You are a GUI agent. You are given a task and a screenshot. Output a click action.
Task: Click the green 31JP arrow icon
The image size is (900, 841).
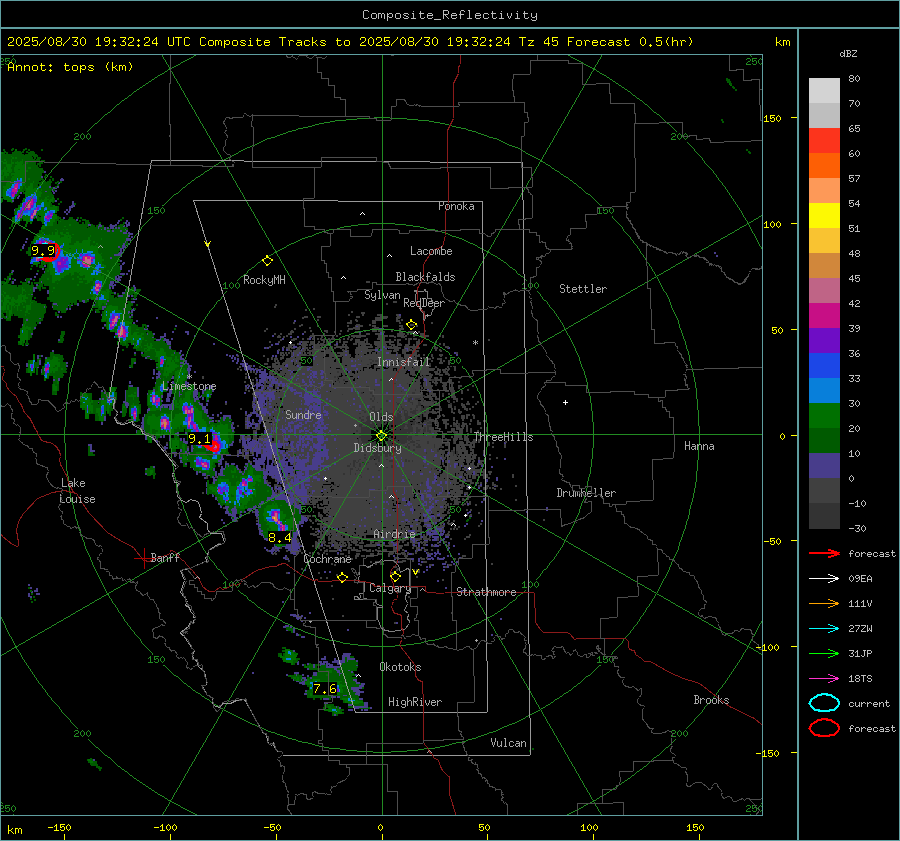click(824, 653)
